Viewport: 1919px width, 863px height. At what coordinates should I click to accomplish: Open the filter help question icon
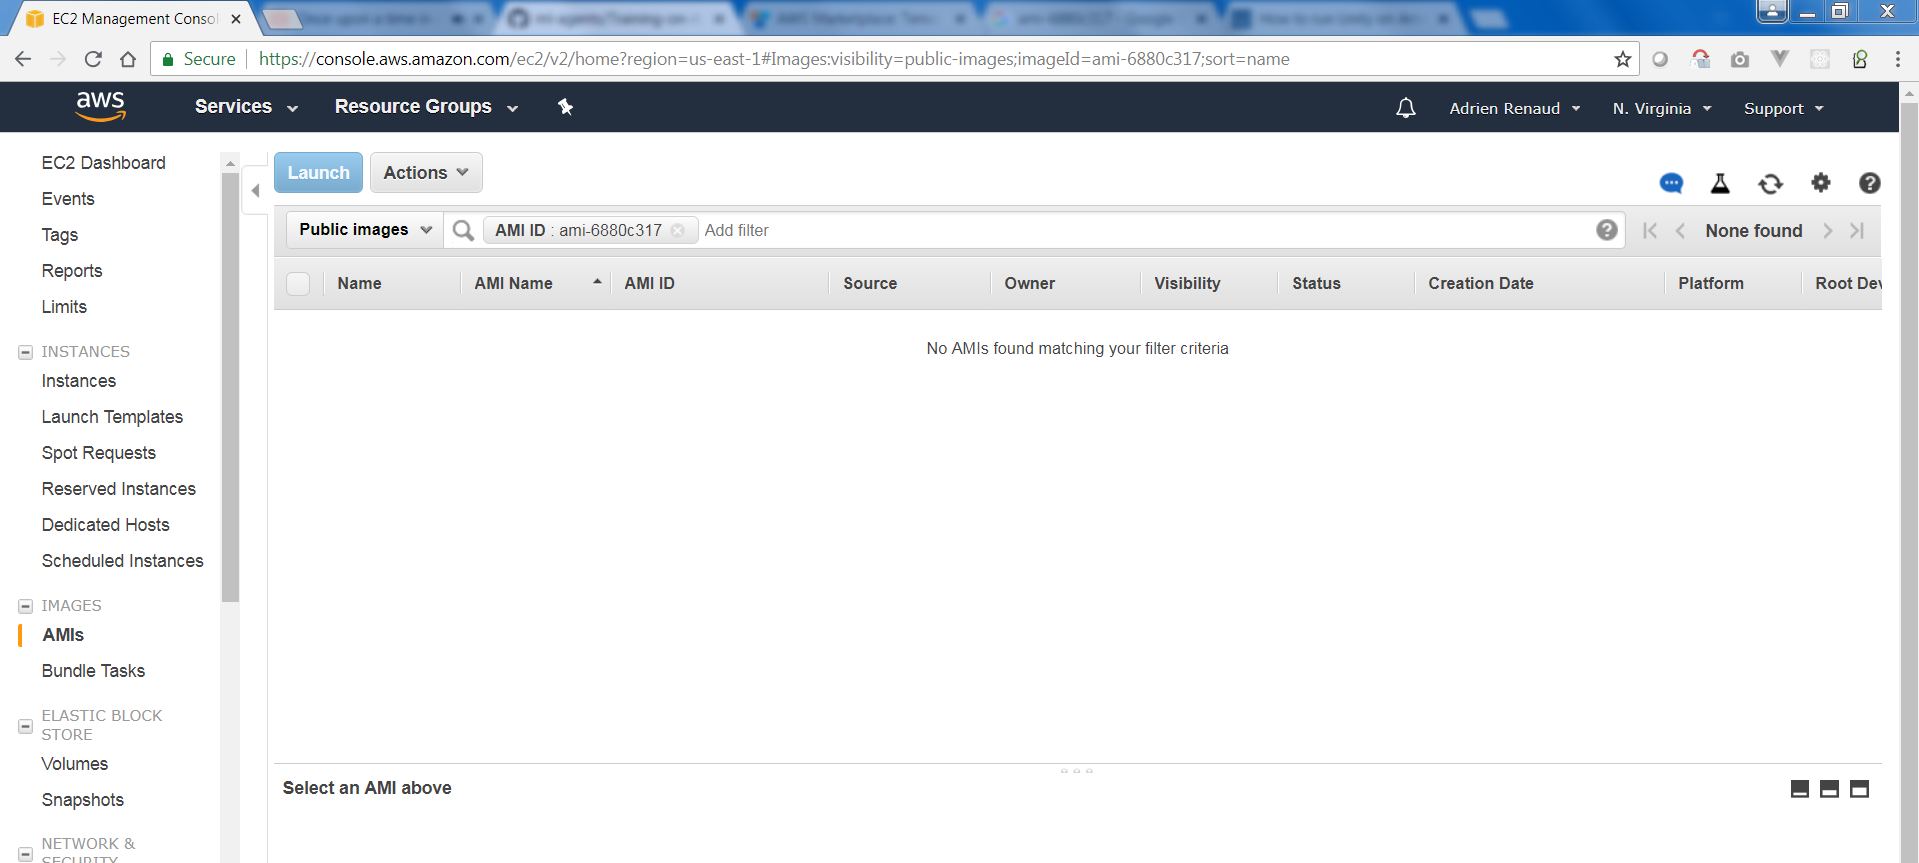pyautogui.click(x=1607, y=230)
